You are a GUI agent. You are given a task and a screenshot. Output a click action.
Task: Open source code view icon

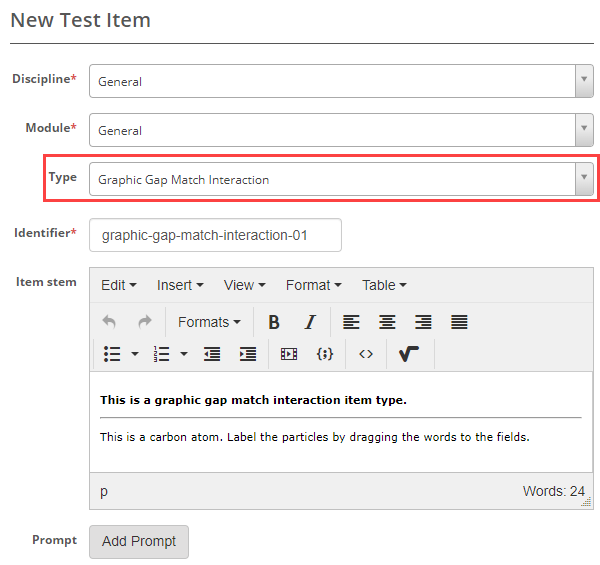pyautogui.click(x=366, y=354)
